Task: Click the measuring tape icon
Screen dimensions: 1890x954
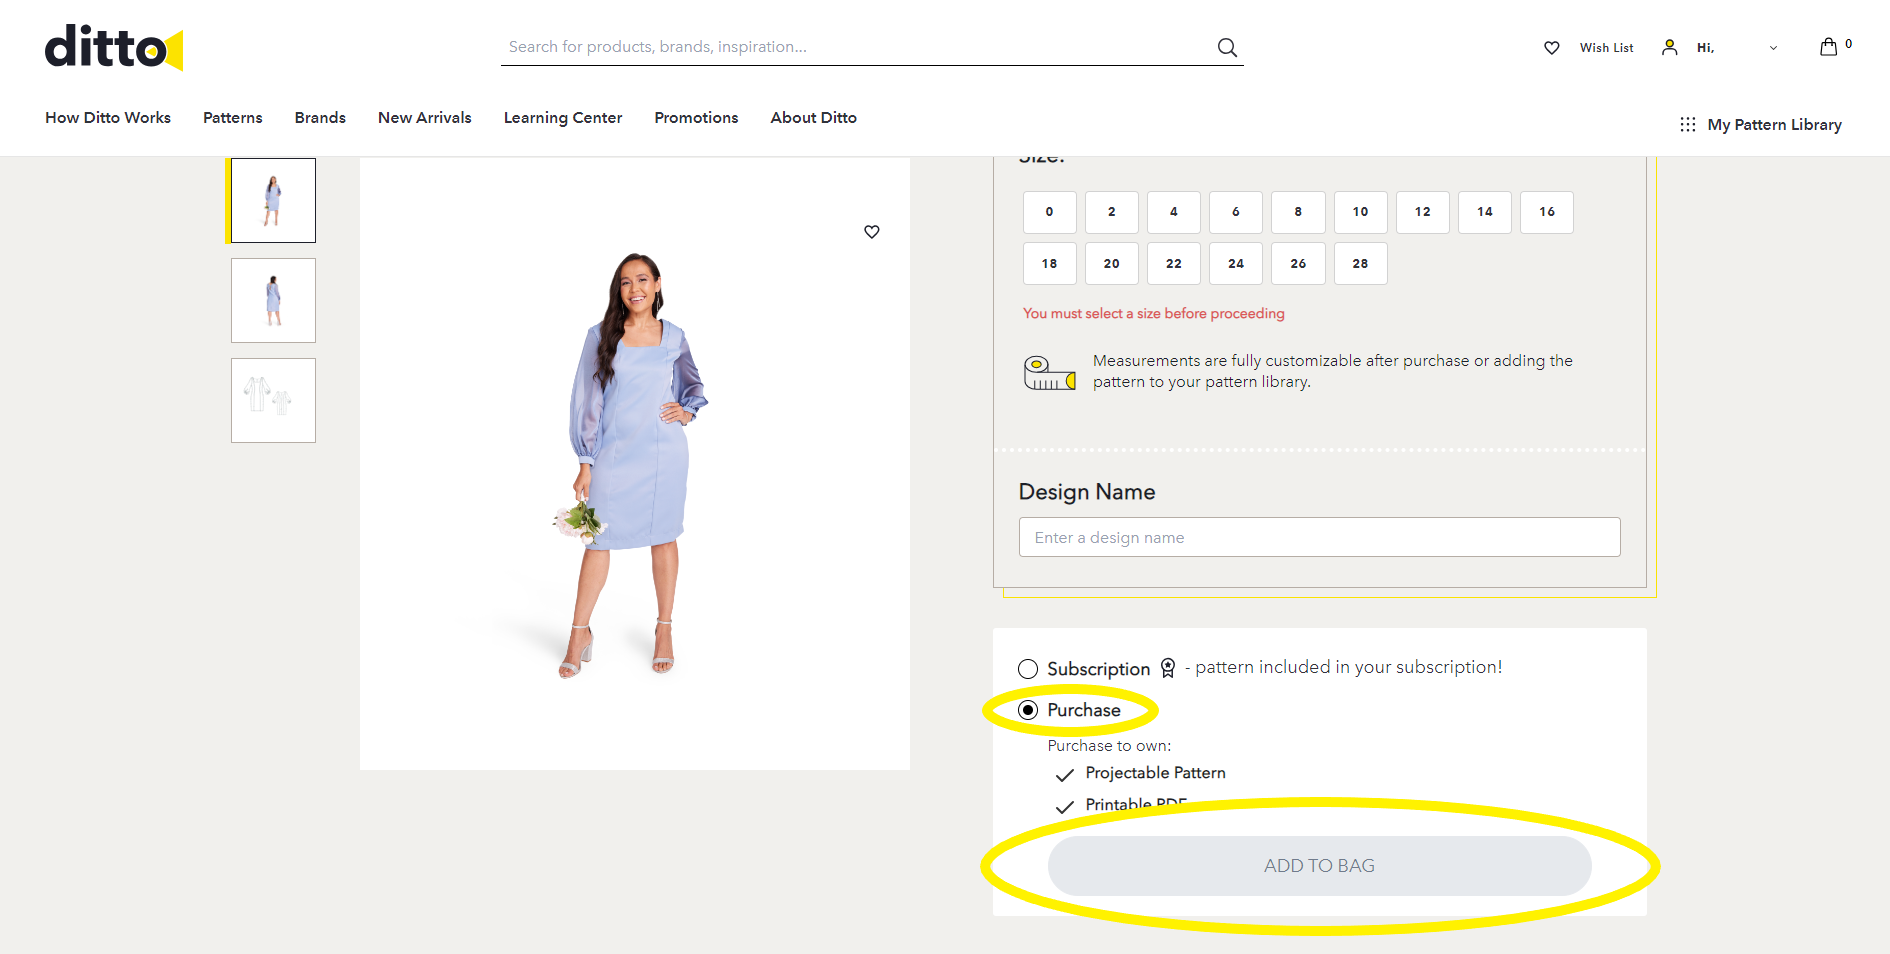Action: pyautogui.click(x=1050, y=372)
